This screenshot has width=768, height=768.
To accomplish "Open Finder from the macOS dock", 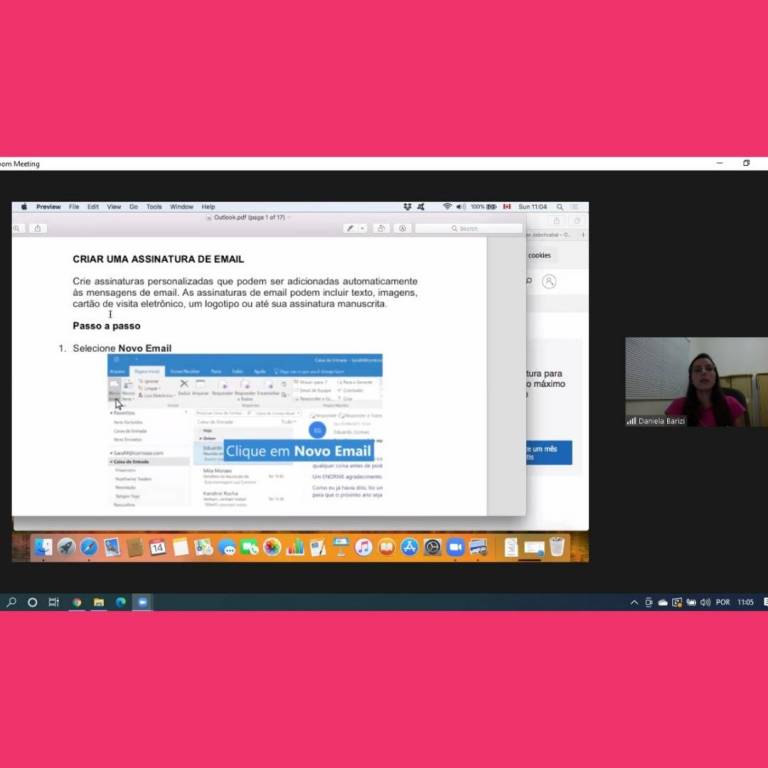I will click(x=42, y=547).
